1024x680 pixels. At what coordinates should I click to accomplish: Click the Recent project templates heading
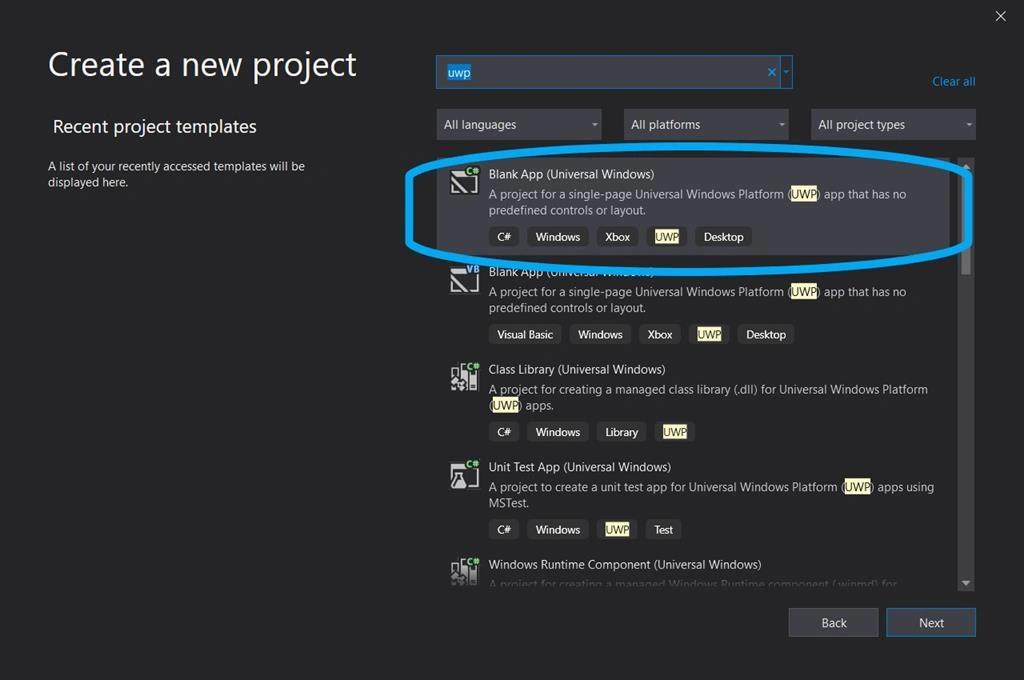(155, 127)
